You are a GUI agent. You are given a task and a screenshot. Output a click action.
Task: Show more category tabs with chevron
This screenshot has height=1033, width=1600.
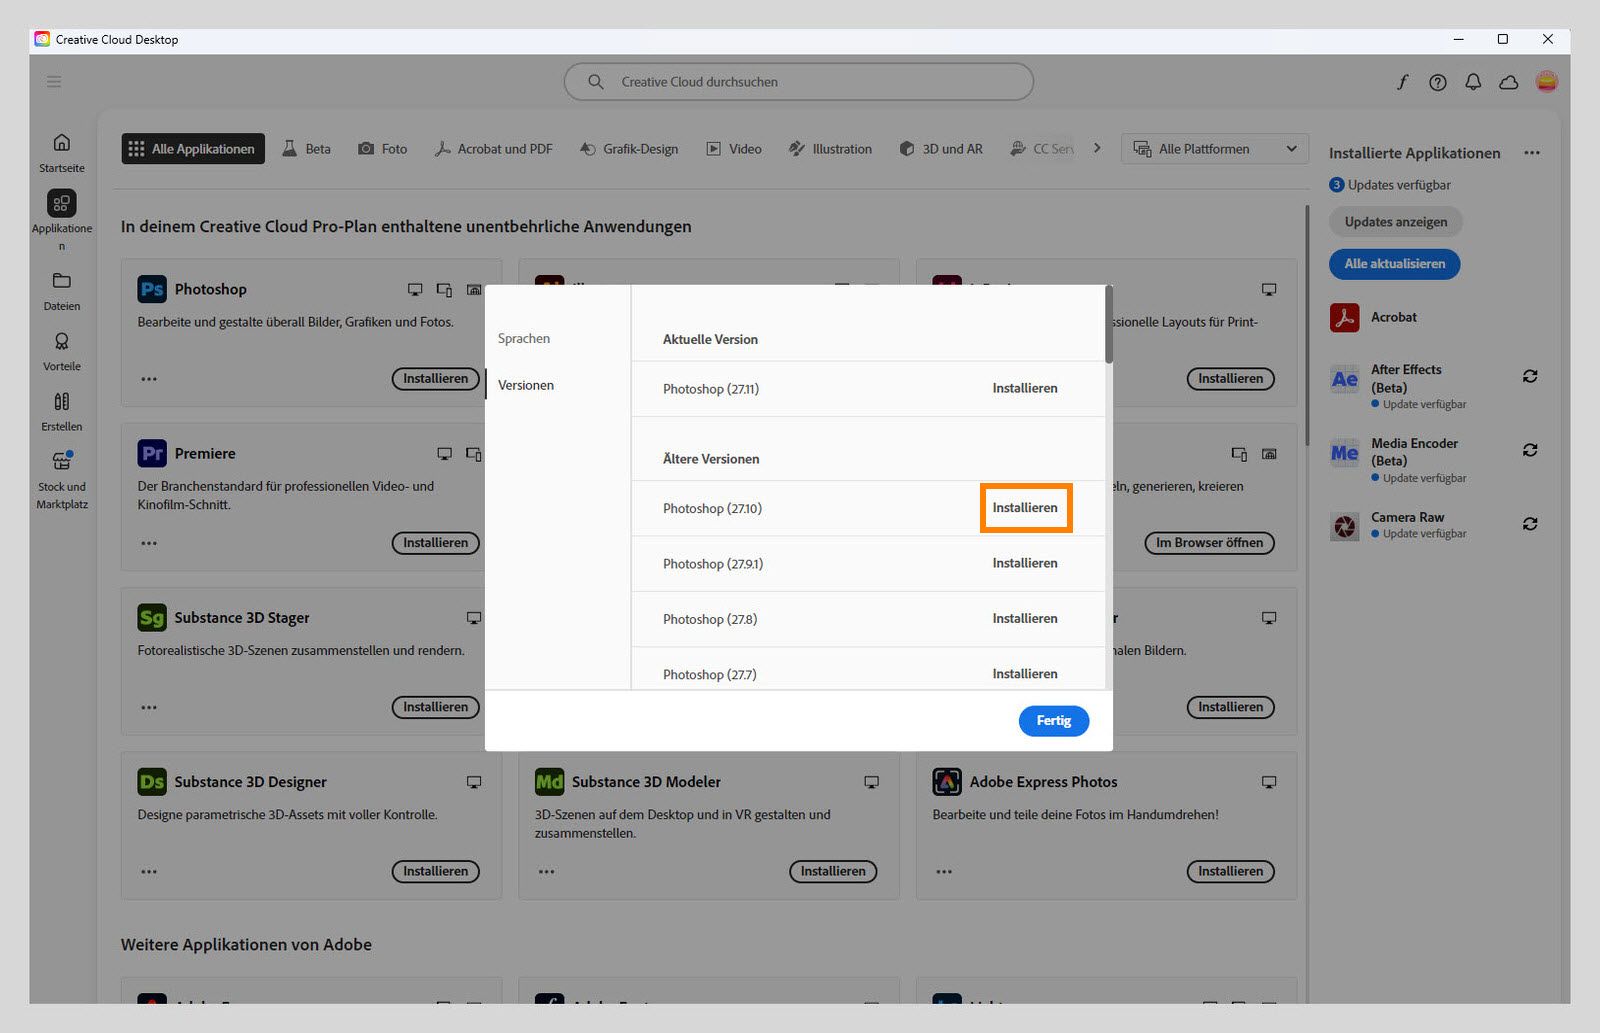coord(1097,148)
